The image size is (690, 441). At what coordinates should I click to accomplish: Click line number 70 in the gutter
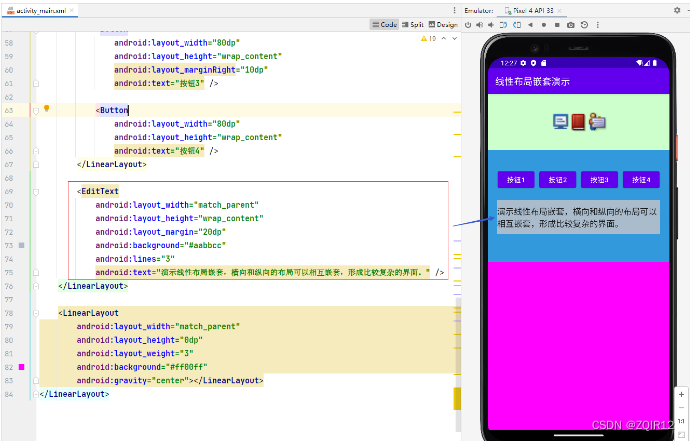[9, 205]
